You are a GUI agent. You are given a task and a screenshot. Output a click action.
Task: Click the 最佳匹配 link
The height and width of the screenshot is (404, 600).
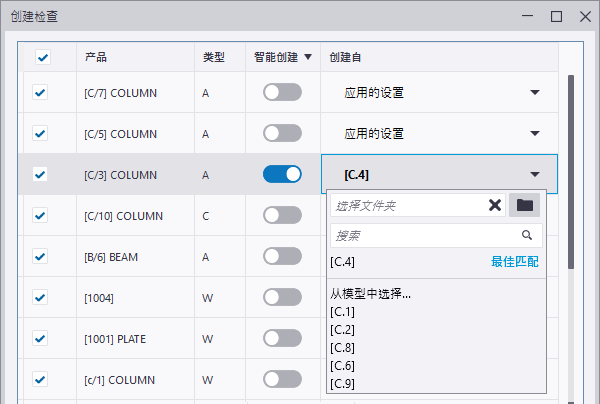(515, 262)
